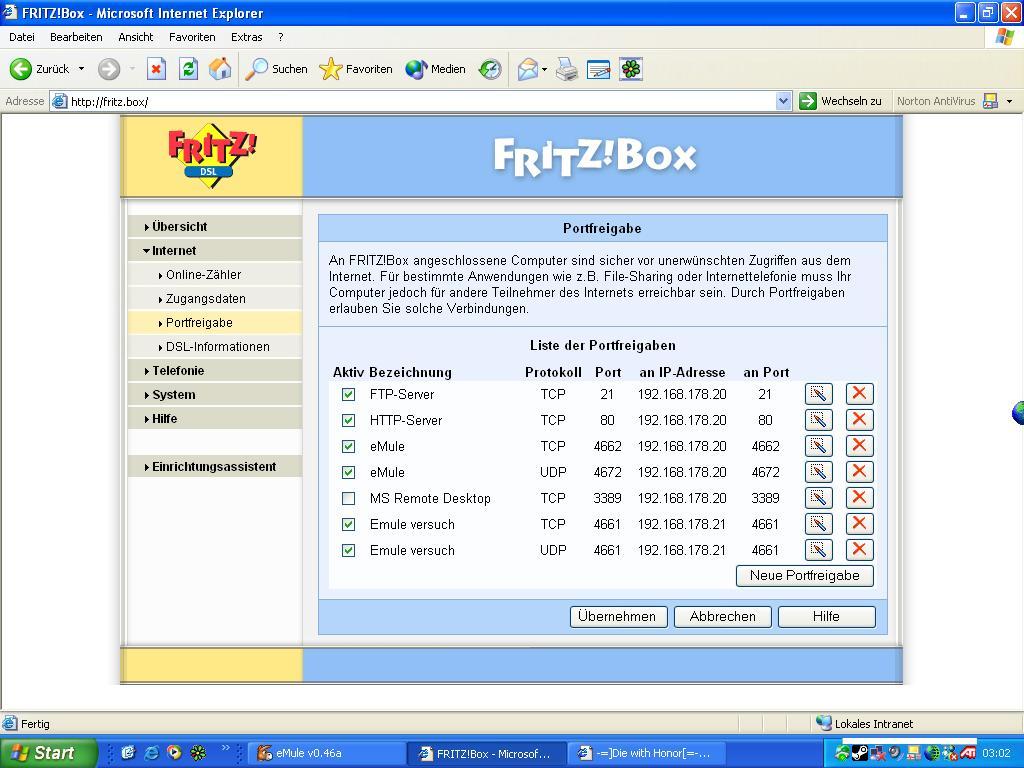
Task: Expand the Telefonie navigation section
Action: [177, 370]
